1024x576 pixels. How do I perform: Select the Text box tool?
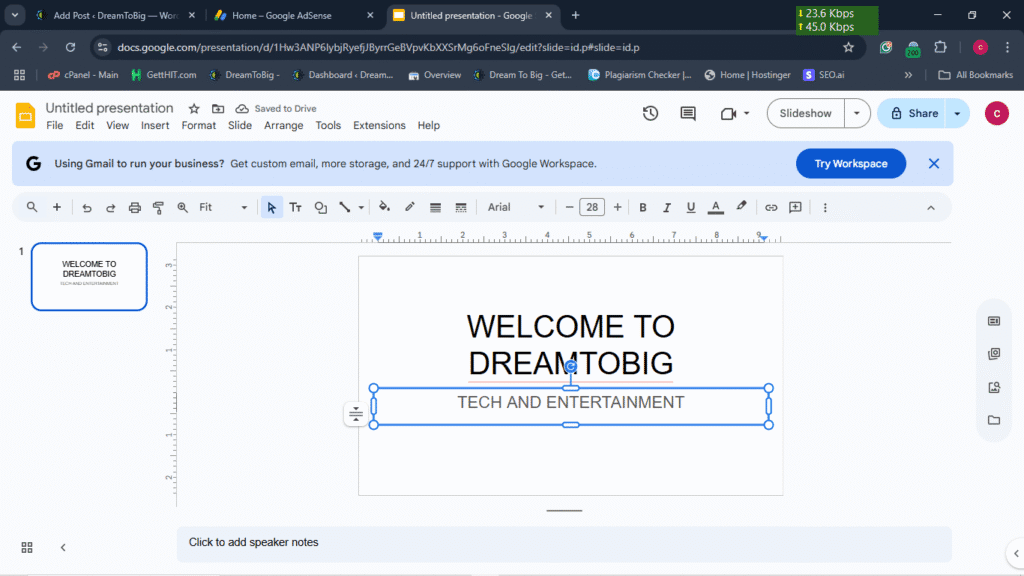296,207
